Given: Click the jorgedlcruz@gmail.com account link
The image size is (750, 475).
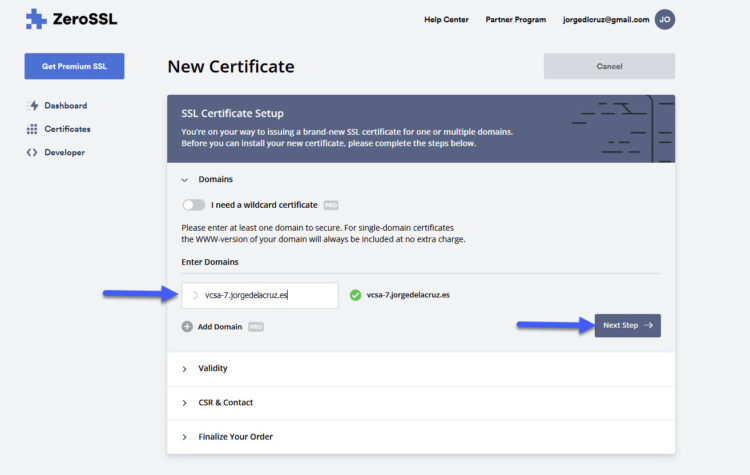Looking at the screenshot, I should [x=606, y=20].
